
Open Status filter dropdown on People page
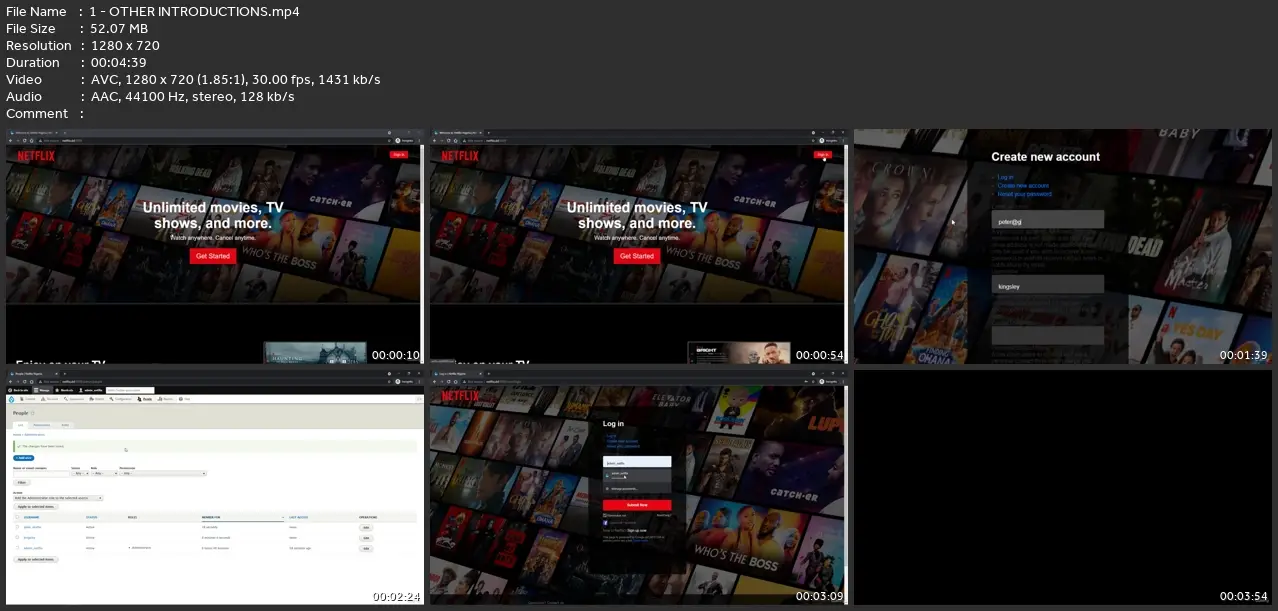(80, 473)
